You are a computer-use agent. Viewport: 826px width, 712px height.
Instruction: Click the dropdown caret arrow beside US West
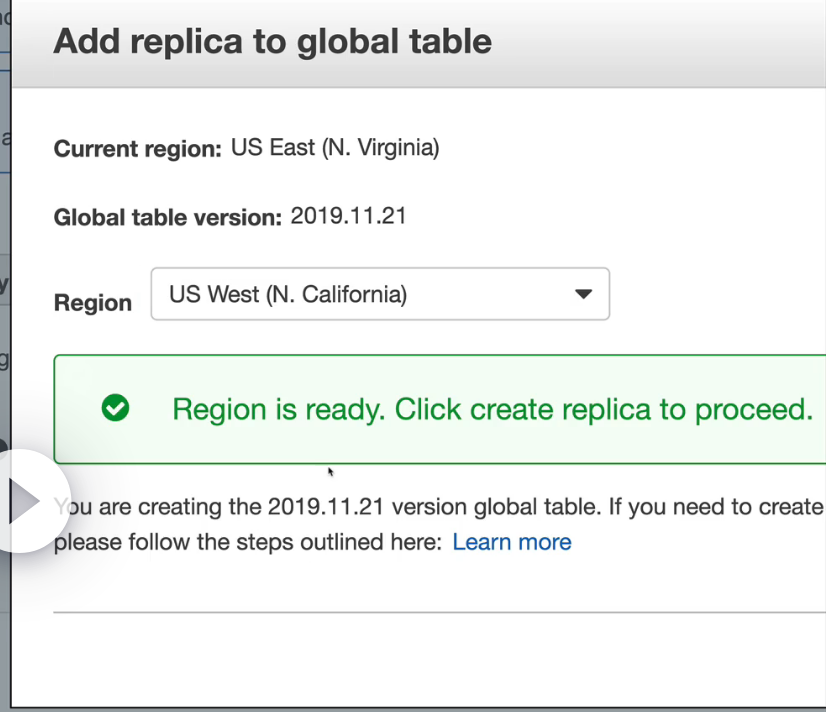click(x=584, y=295)
